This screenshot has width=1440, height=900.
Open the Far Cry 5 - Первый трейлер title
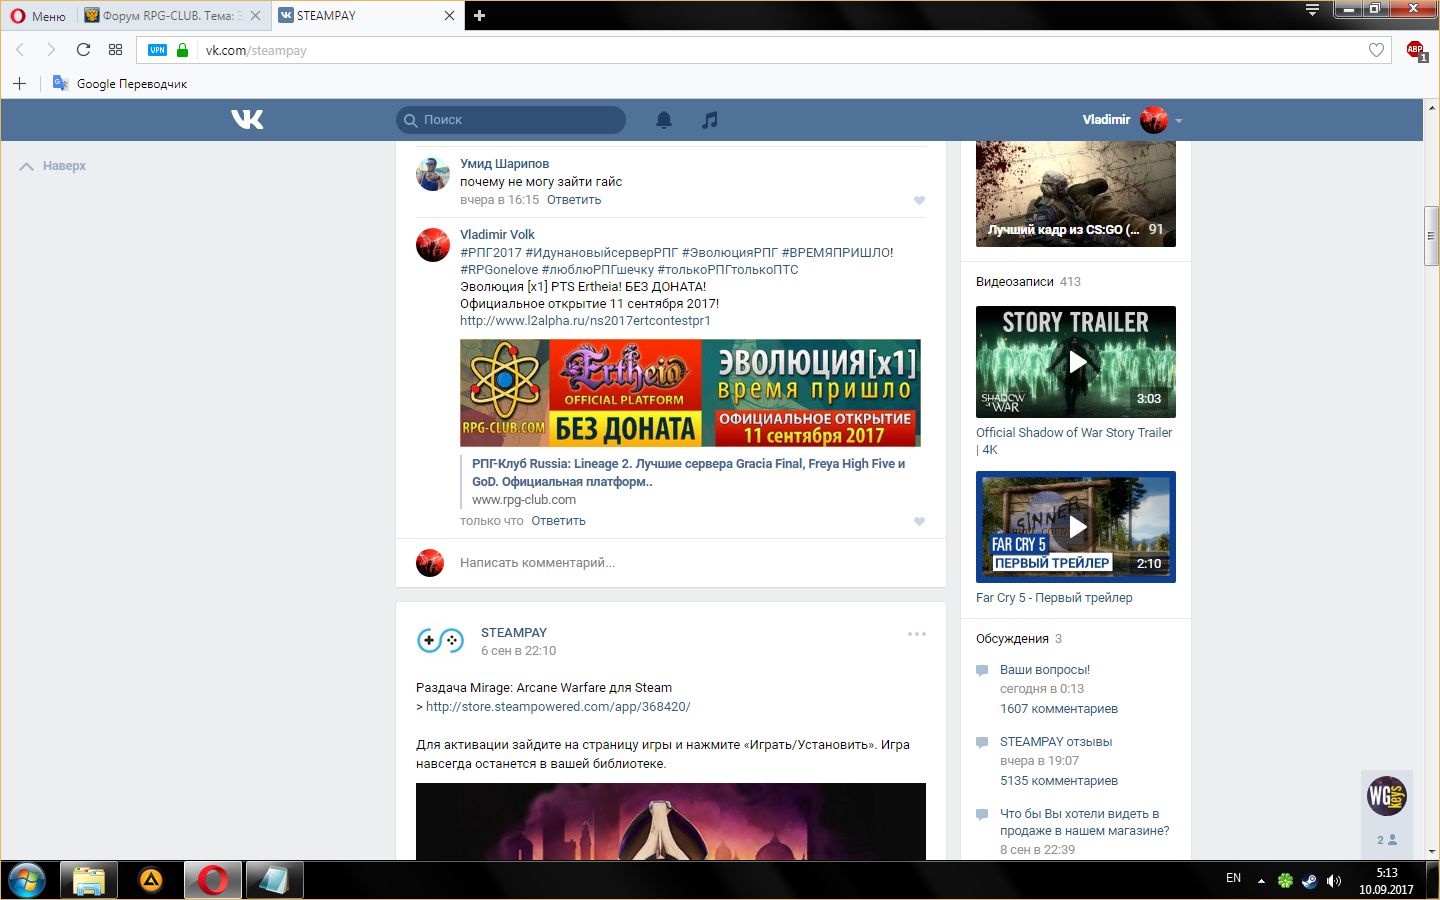(1054, 598)
